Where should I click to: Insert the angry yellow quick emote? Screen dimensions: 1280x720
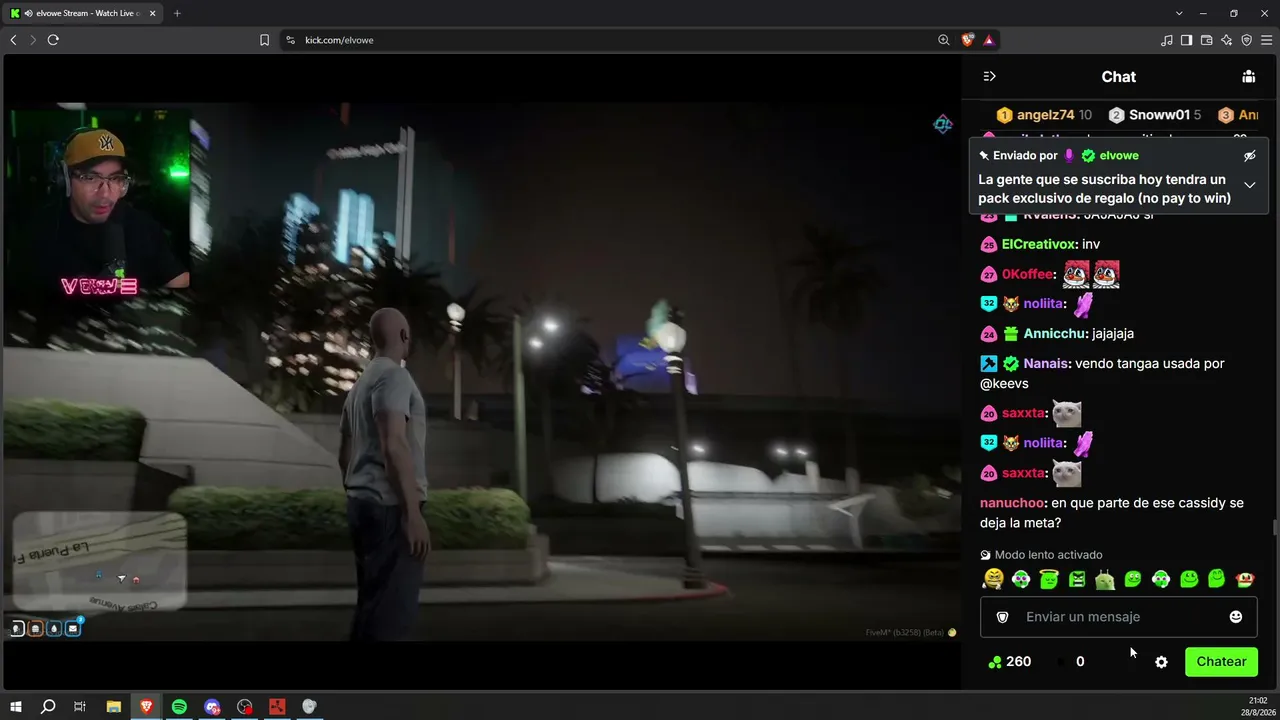(x=993, y=579)
